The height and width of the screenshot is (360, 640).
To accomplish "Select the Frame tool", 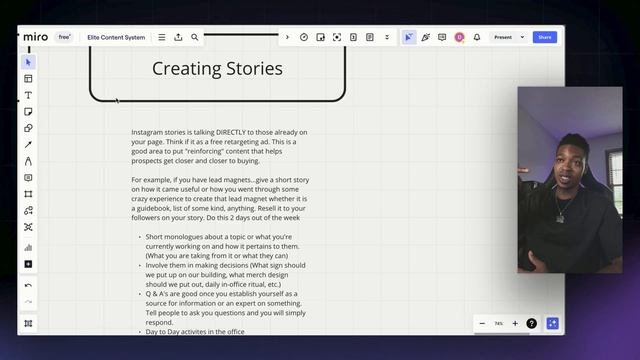I will 28,194.
